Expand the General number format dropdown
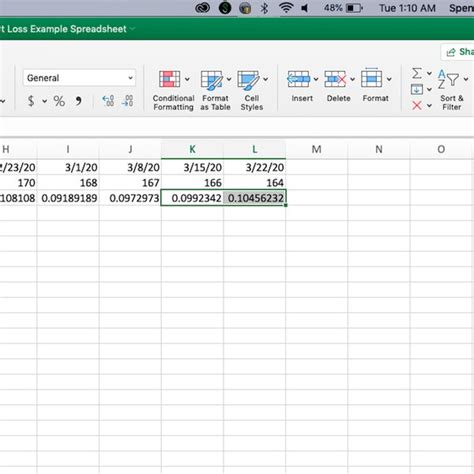This screenshot has width=474, height=474. point(130,78)
